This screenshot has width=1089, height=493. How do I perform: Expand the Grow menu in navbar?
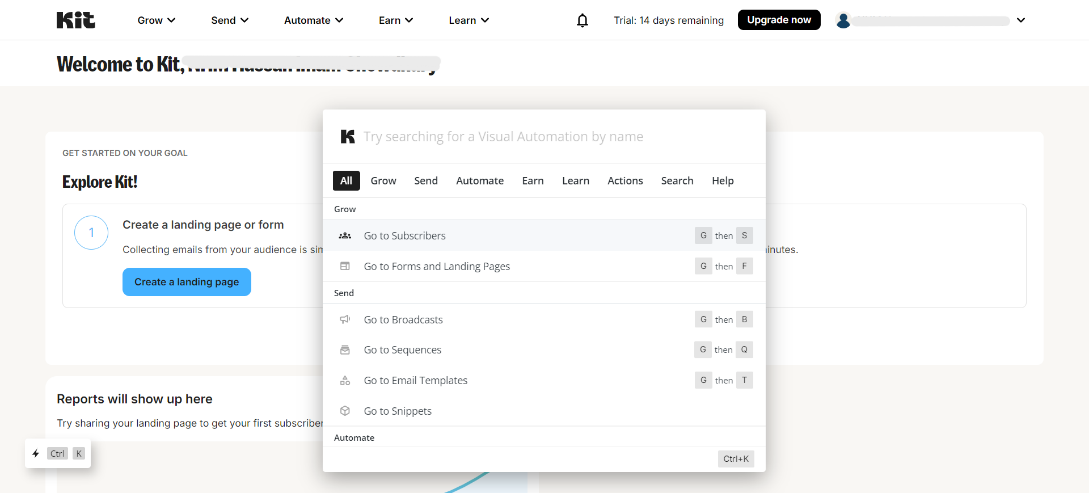tap(156, 20)
